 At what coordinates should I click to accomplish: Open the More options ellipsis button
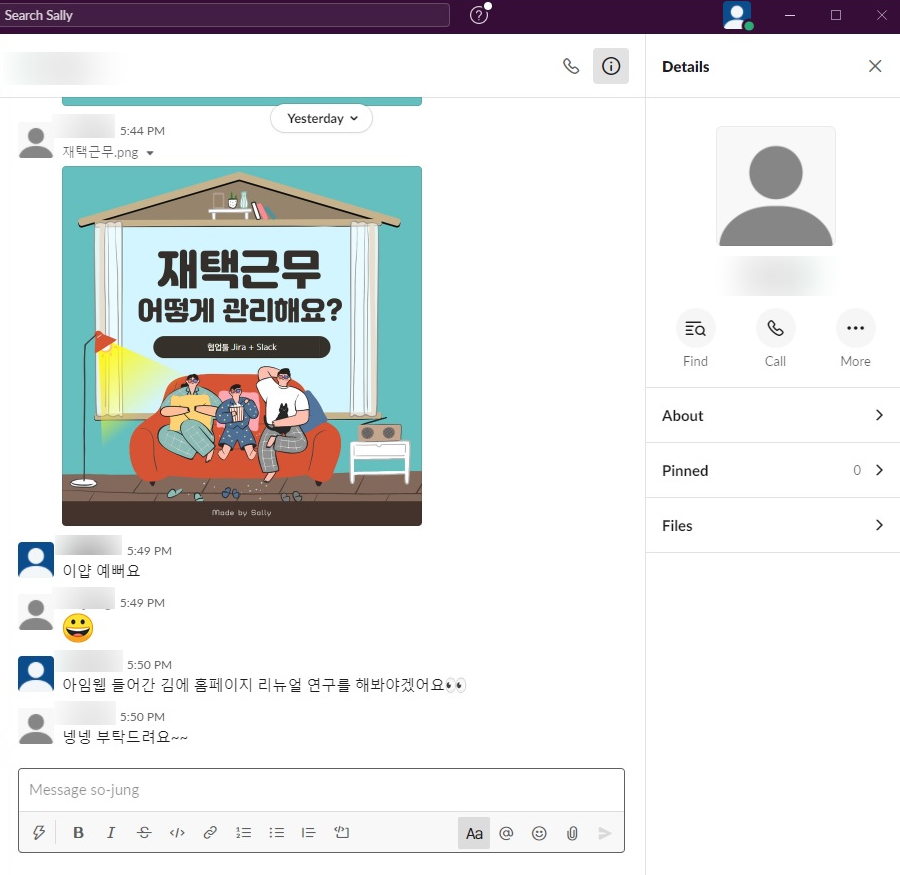pyautogui.click(x=855, y=328)
